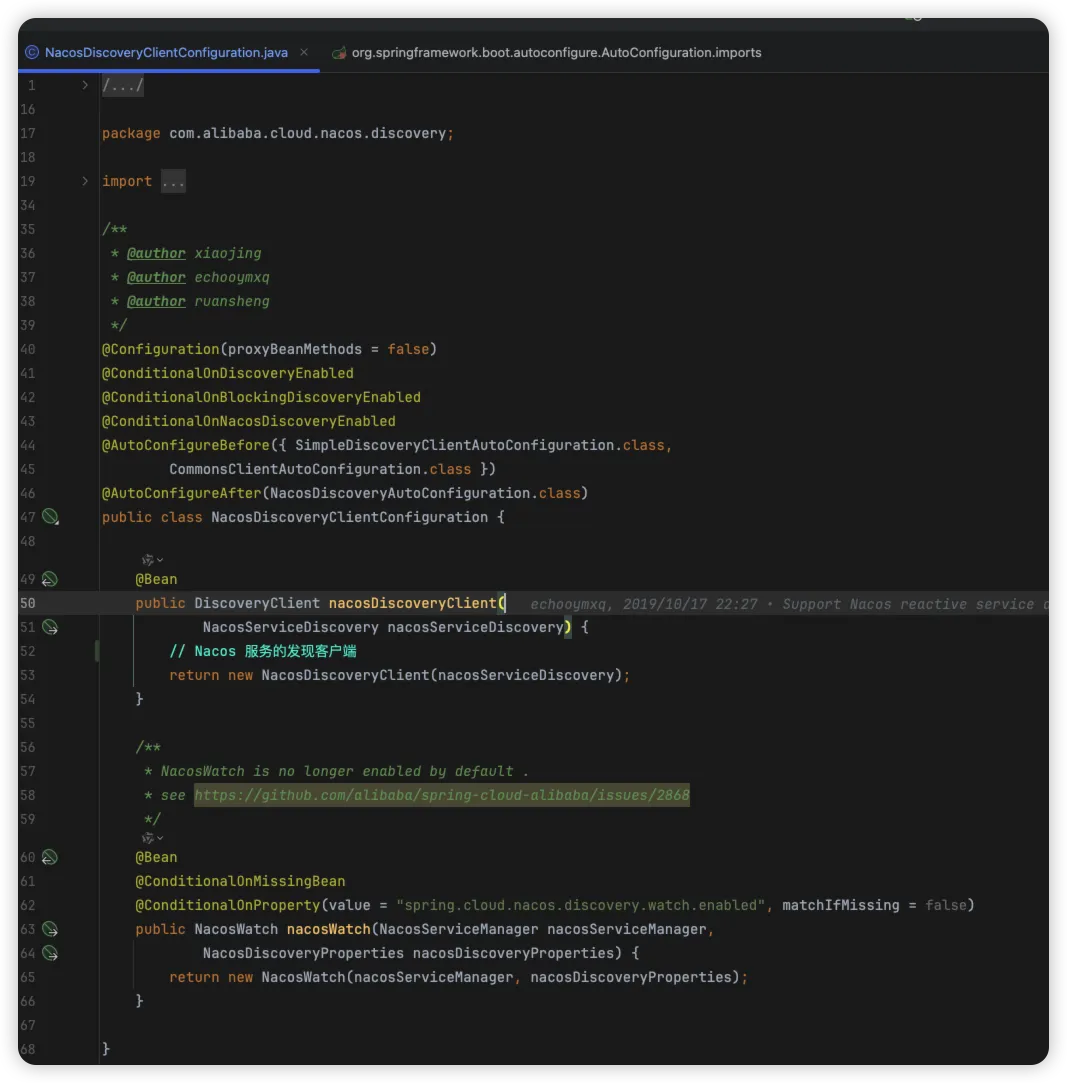Screen dimensions: 1067x1083
Task: Expand the collapsed import section on line 19
Action: click(x=85, y=181)
